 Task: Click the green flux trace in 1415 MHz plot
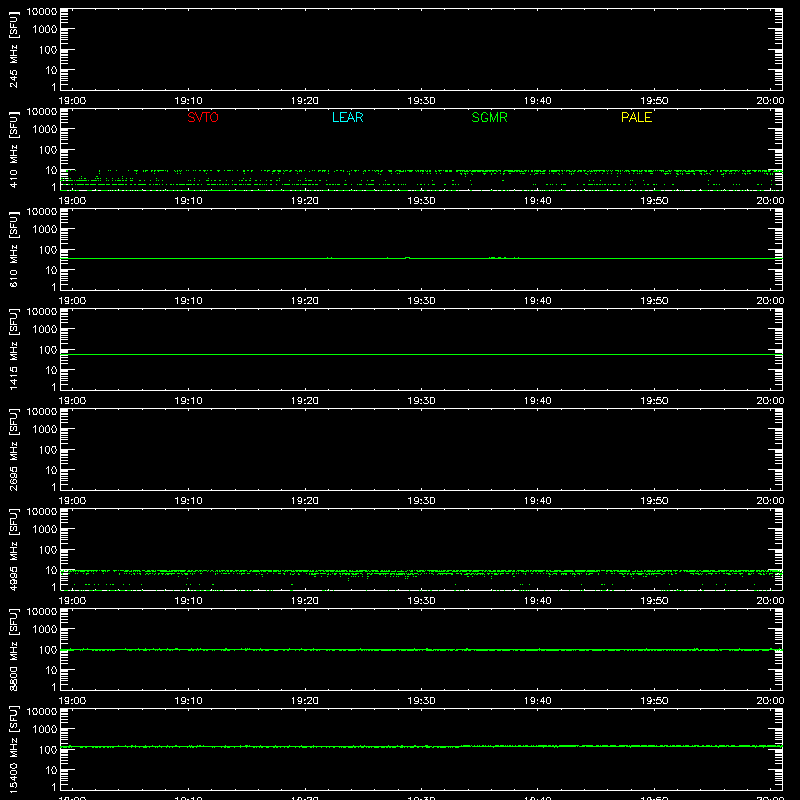pyautogui.click(x=421, y=354)
